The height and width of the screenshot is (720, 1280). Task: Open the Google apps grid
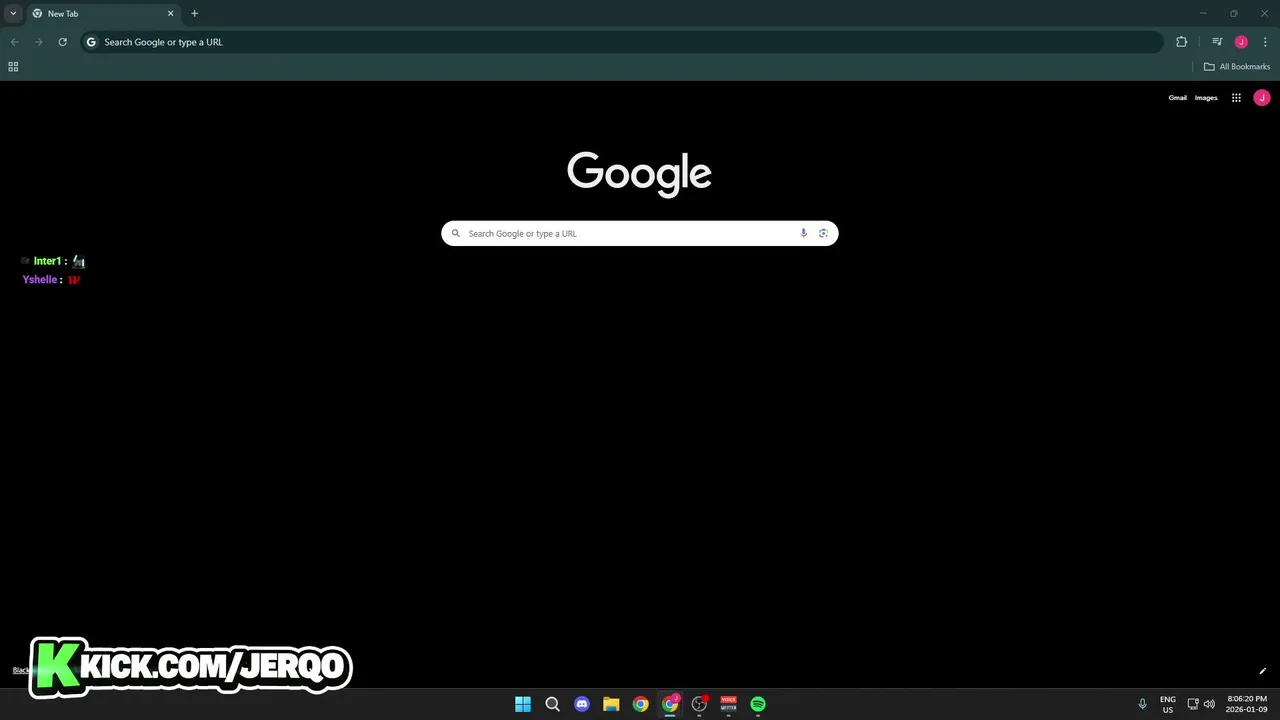click(x=1236, y=98)
